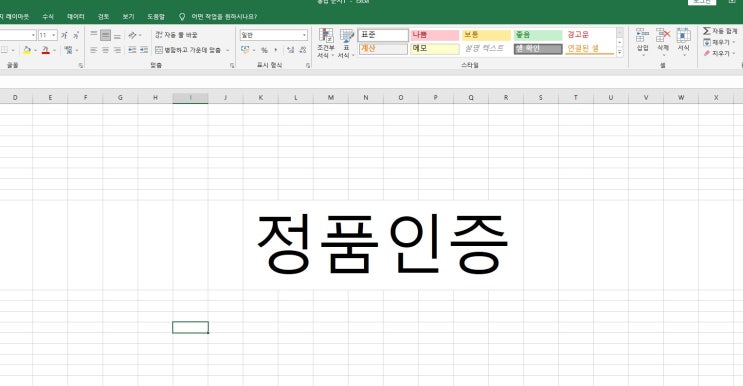743x386 pixels.
Task: Open the number format 일반 combo box
Action: [273, 35]
